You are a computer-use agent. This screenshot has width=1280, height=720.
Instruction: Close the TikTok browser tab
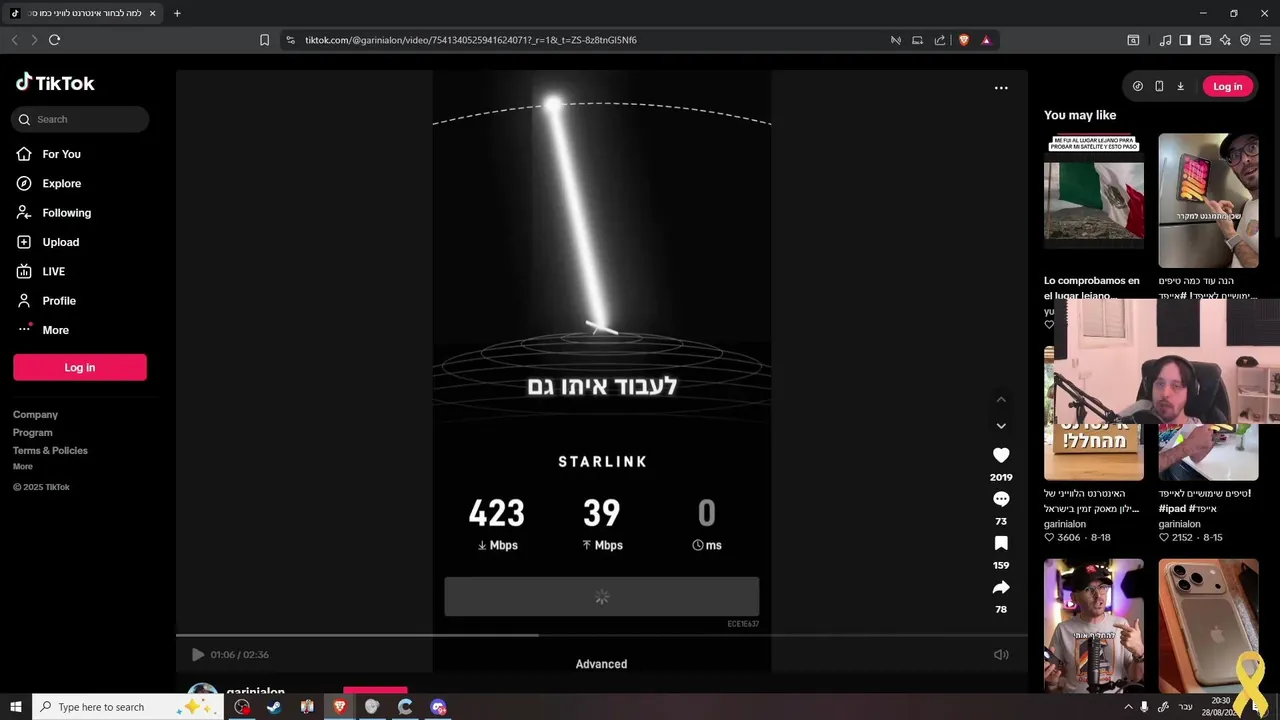152,13
